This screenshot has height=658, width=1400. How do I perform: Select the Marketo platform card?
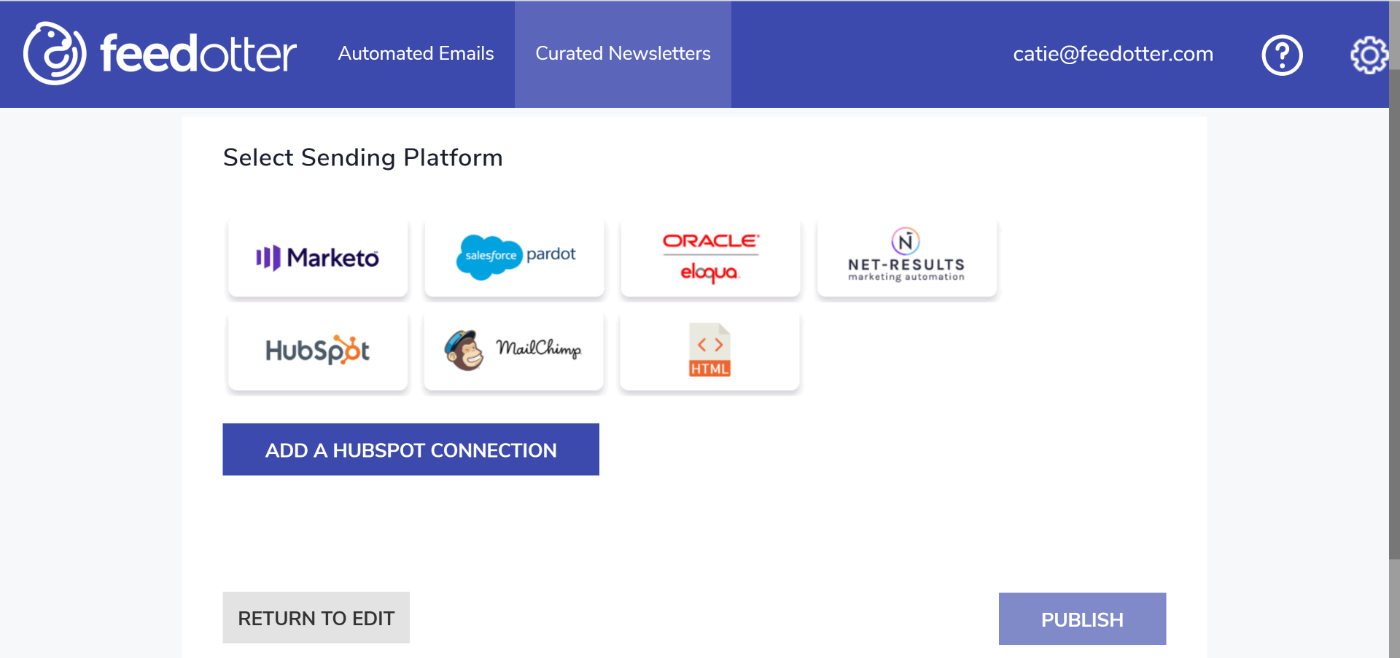tap(318, 257)
